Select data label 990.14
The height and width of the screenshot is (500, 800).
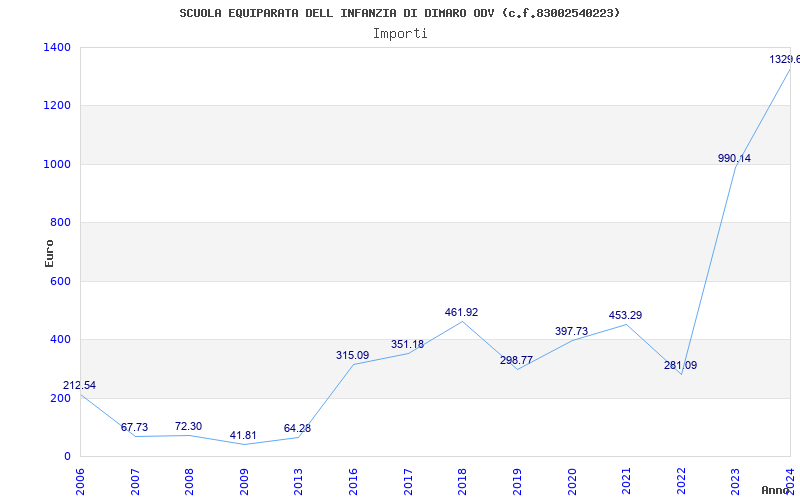click(734, 158)
